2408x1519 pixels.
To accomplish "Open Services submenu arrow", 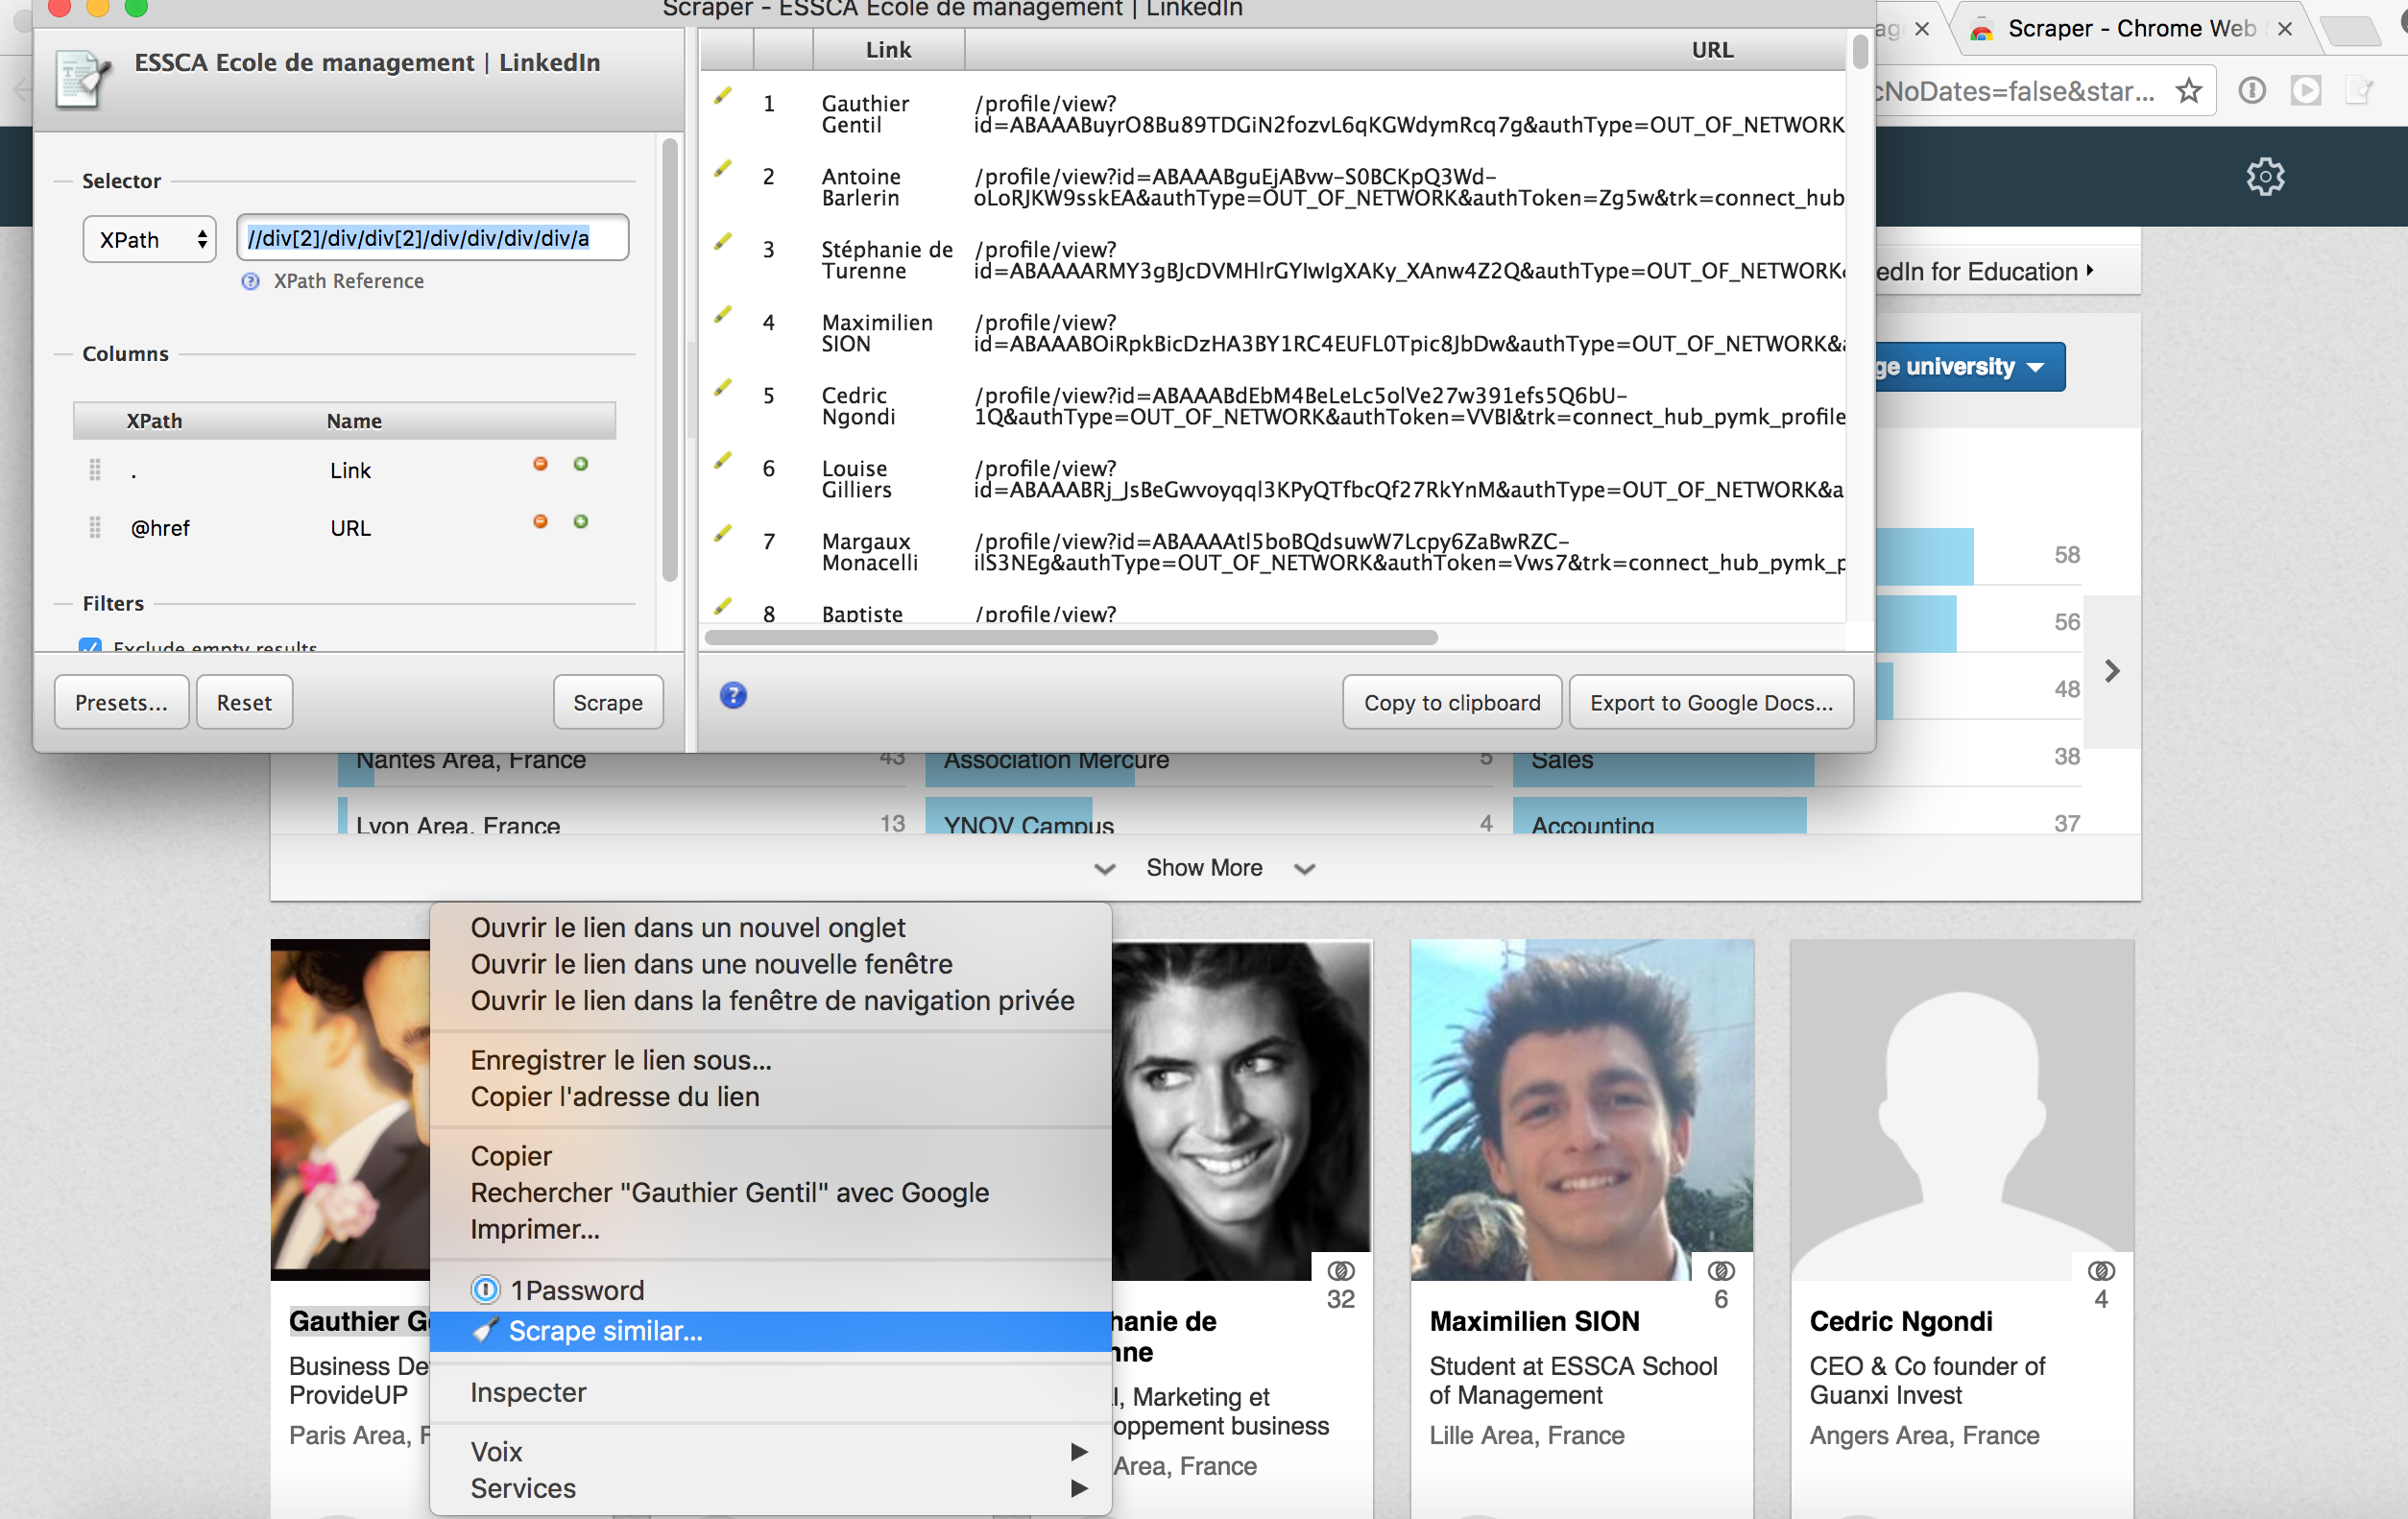I will [1079, 1488].
